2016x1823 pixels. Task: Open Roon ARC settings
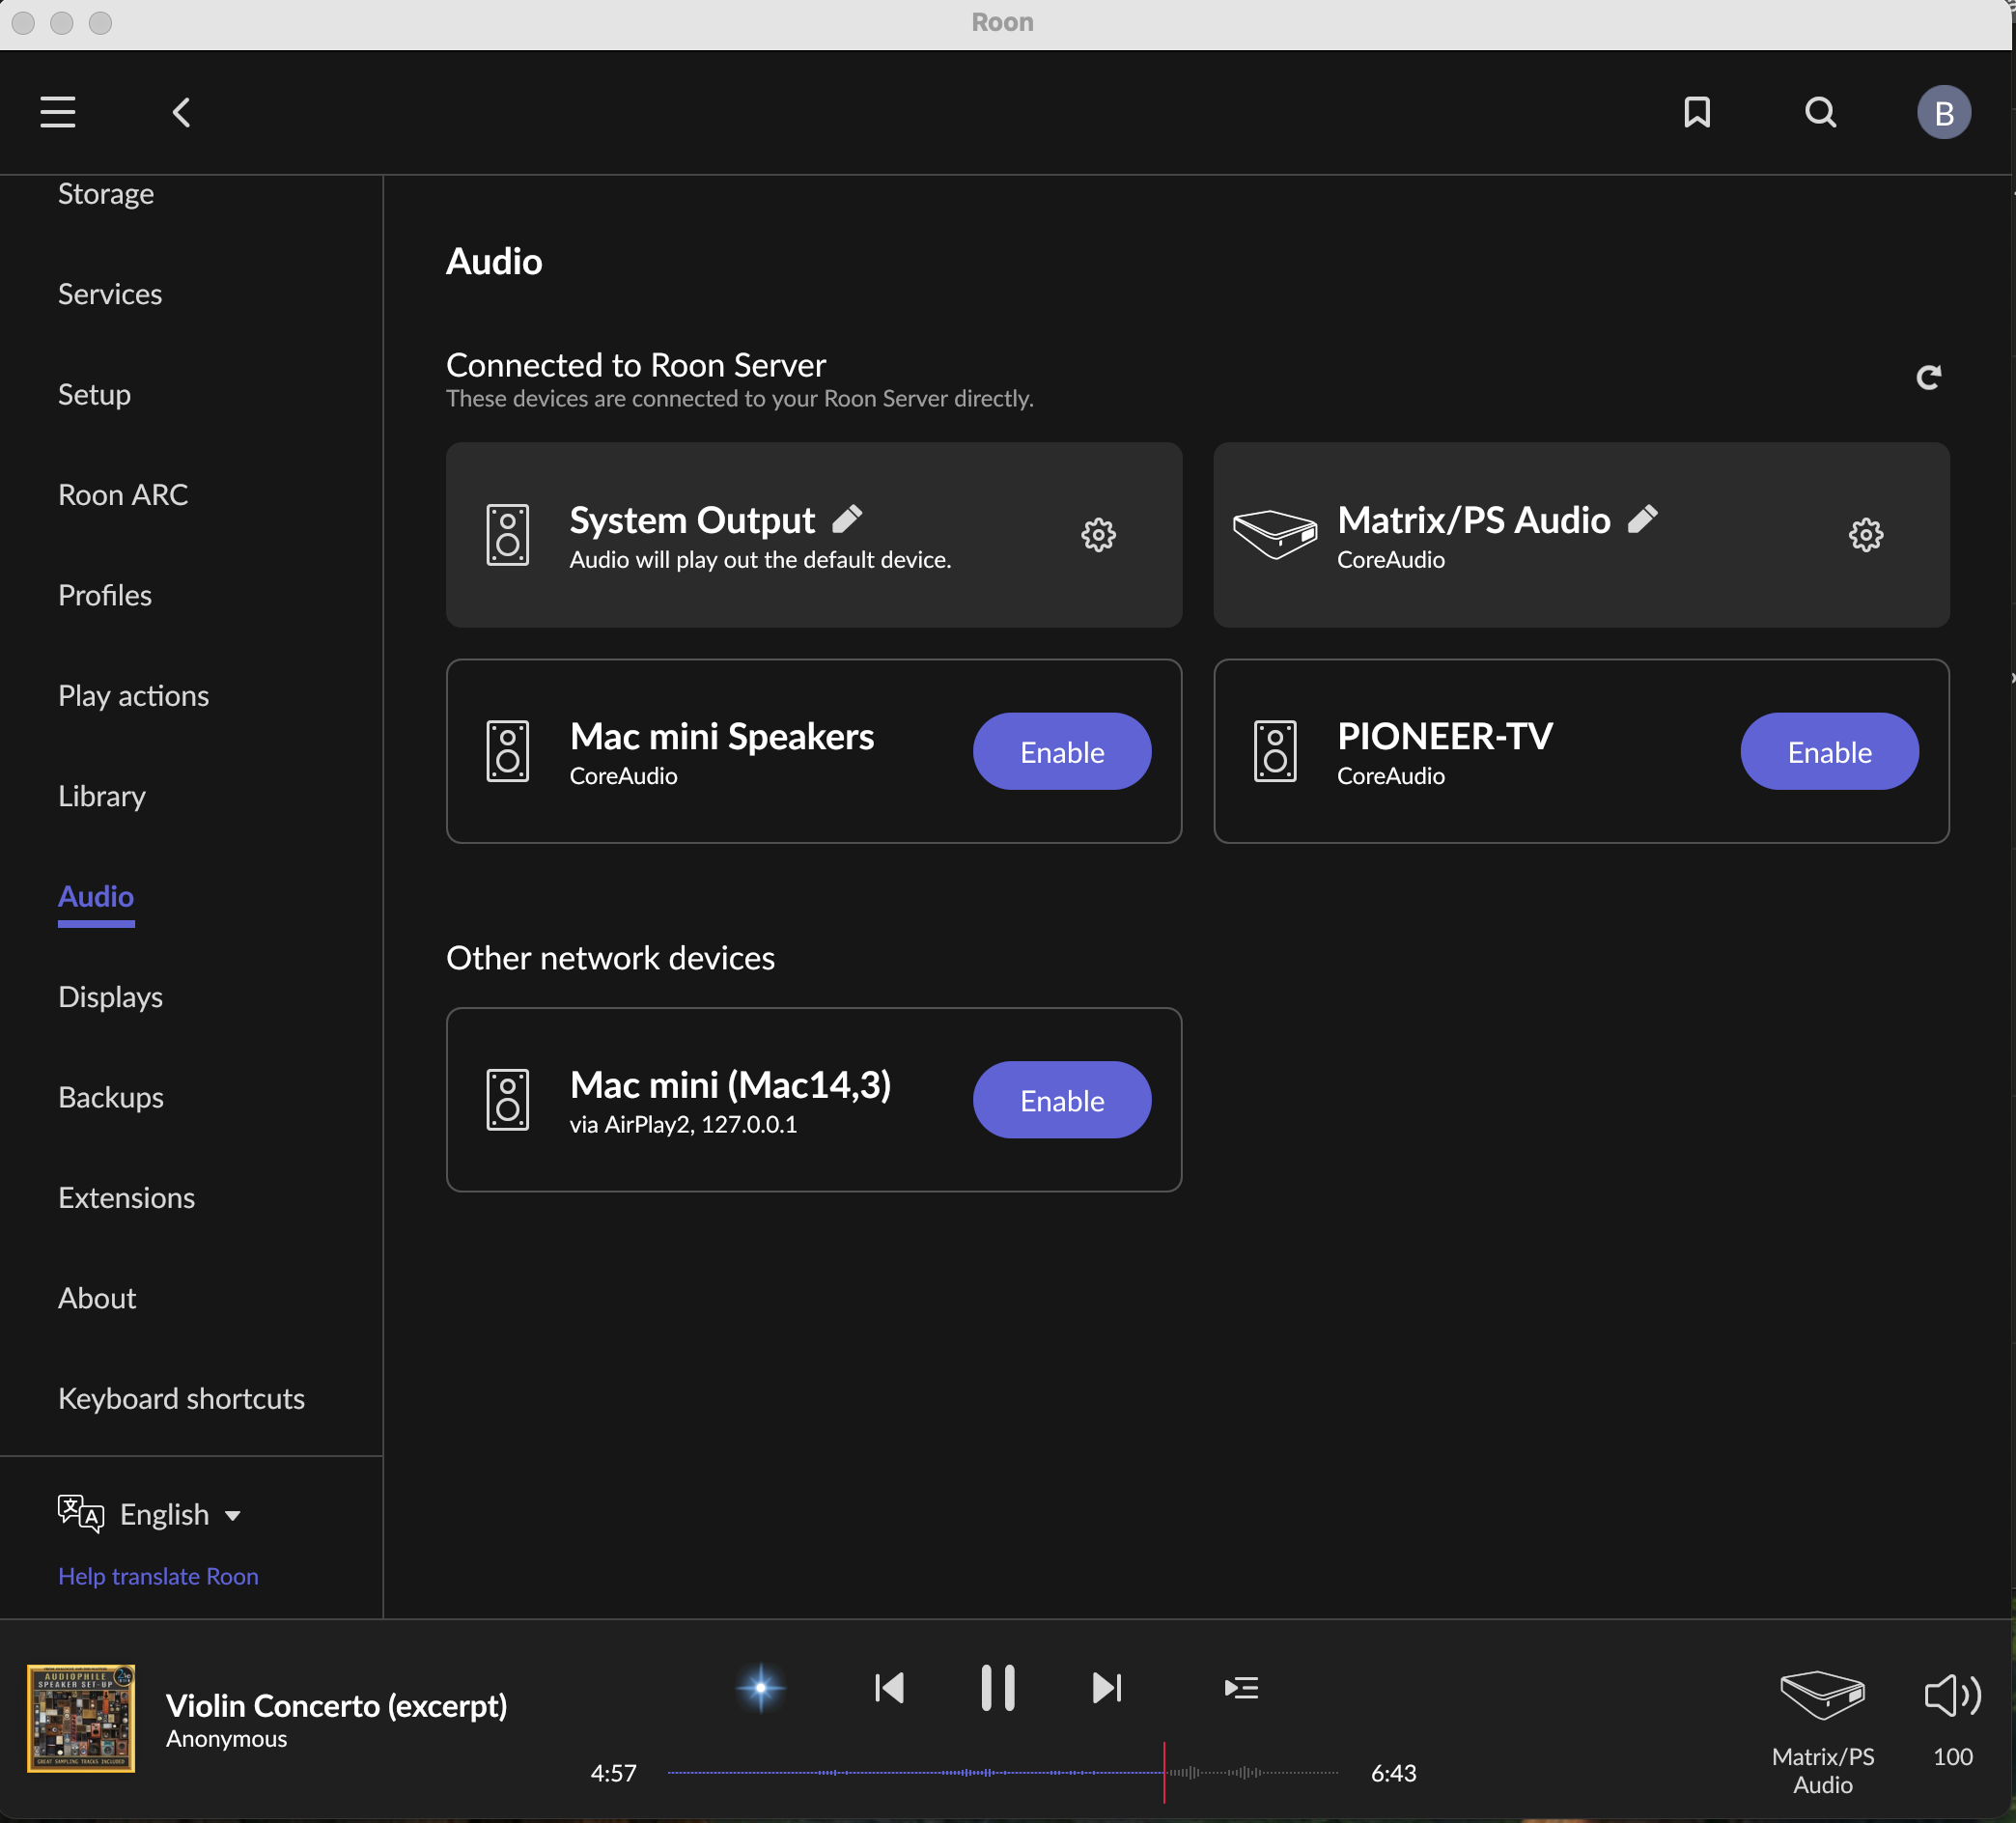(123, 495)
